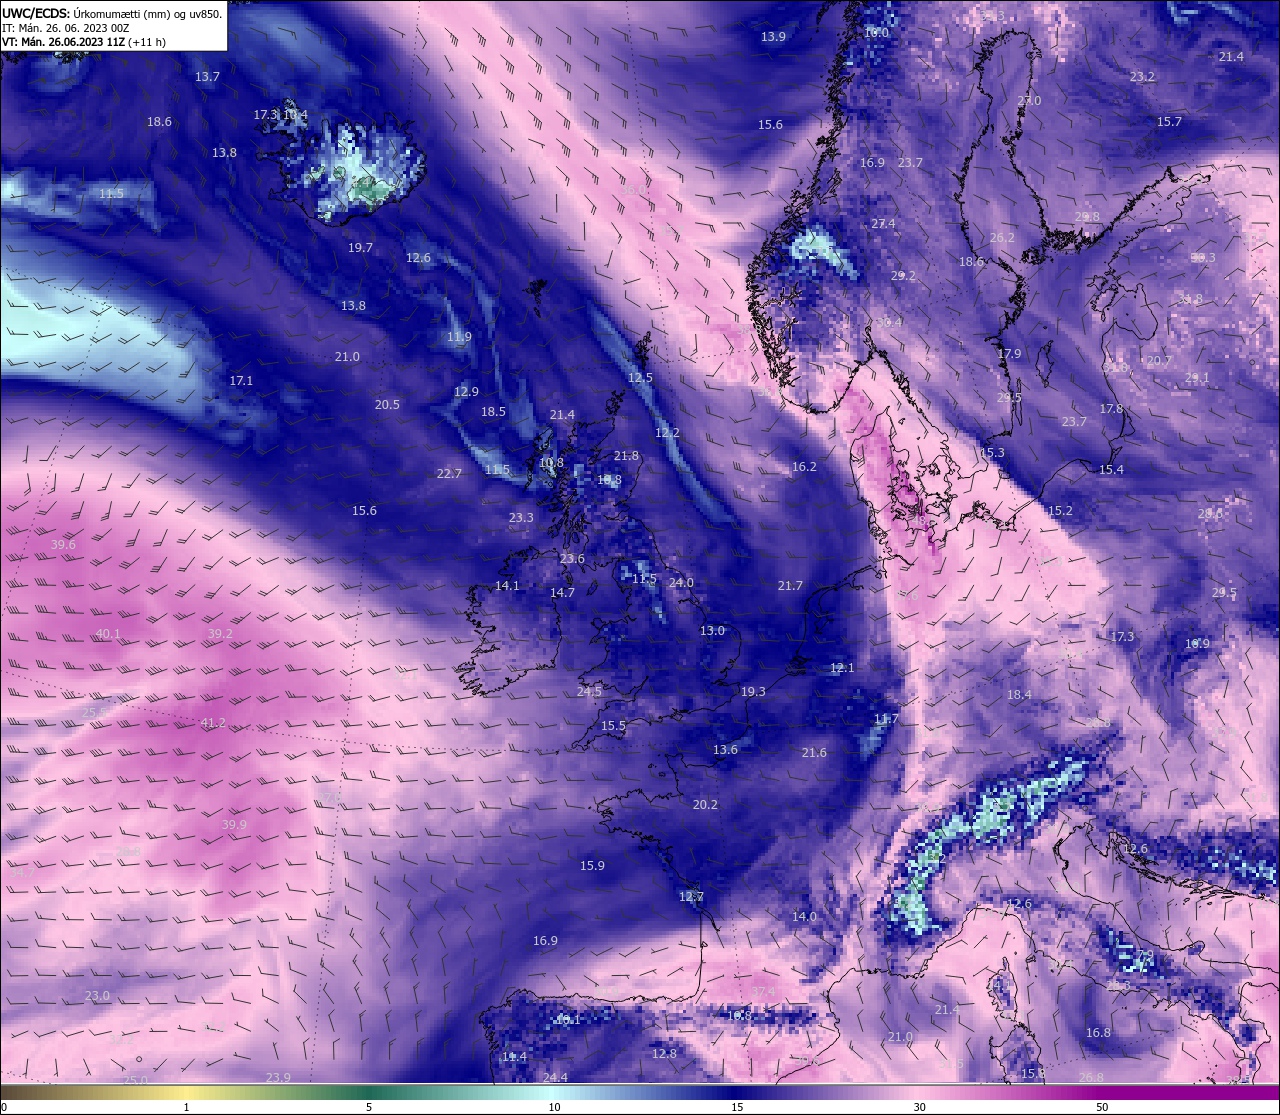Click the VT: Mán. 26.06.2023 11Z line
Screen dimensions: 1280x1115
84,42
